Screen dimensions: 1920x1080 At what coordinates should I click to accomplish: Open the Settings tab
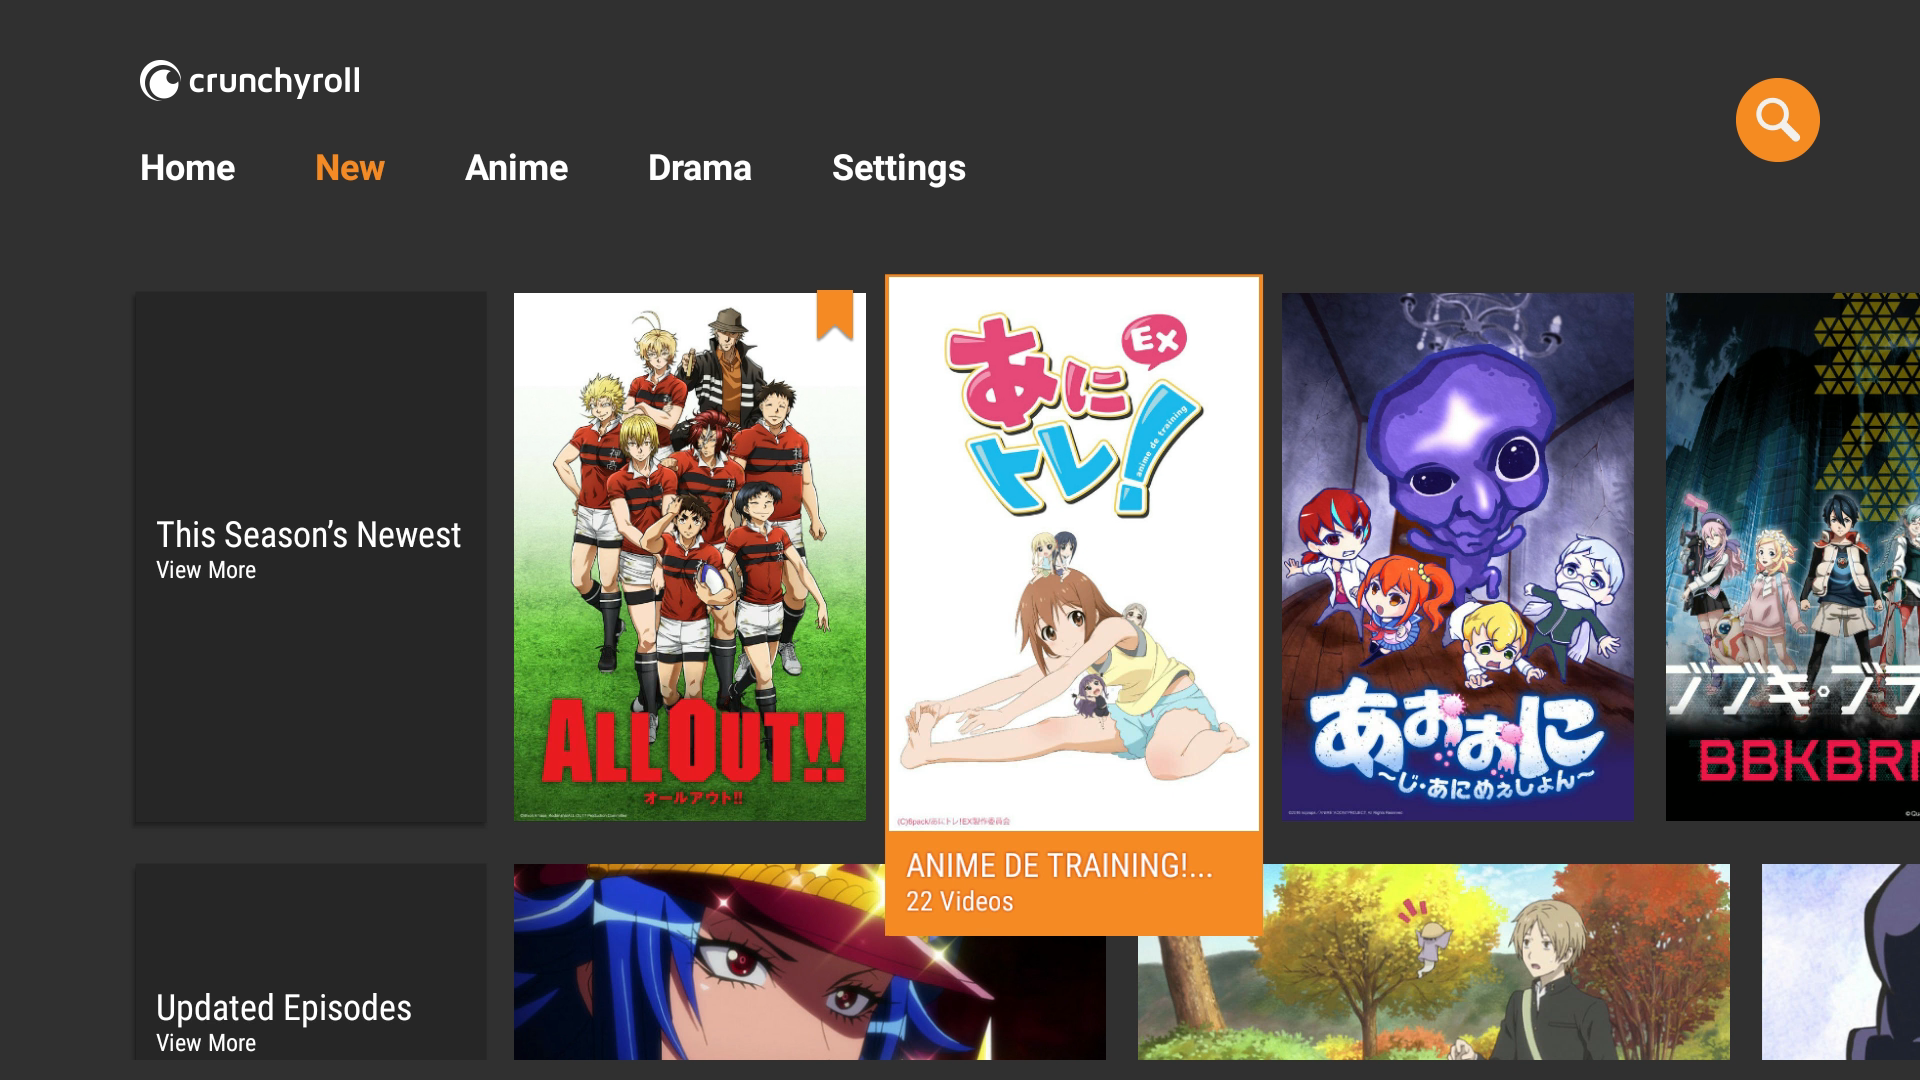898,168
